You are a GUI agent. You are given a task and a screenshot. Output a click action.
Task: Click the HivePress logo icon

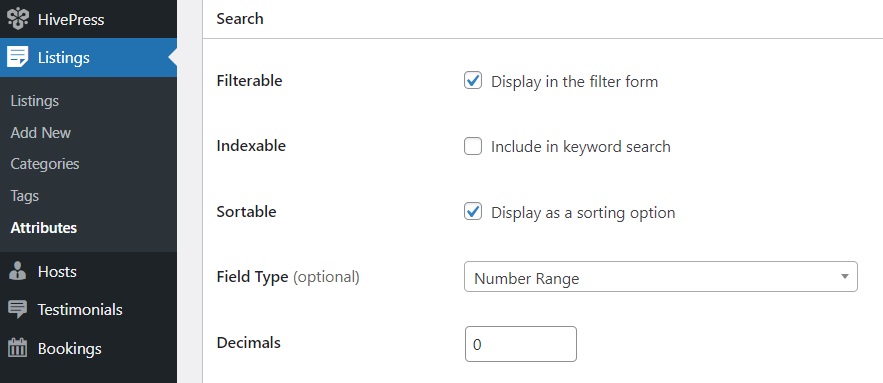coord(17,19)
